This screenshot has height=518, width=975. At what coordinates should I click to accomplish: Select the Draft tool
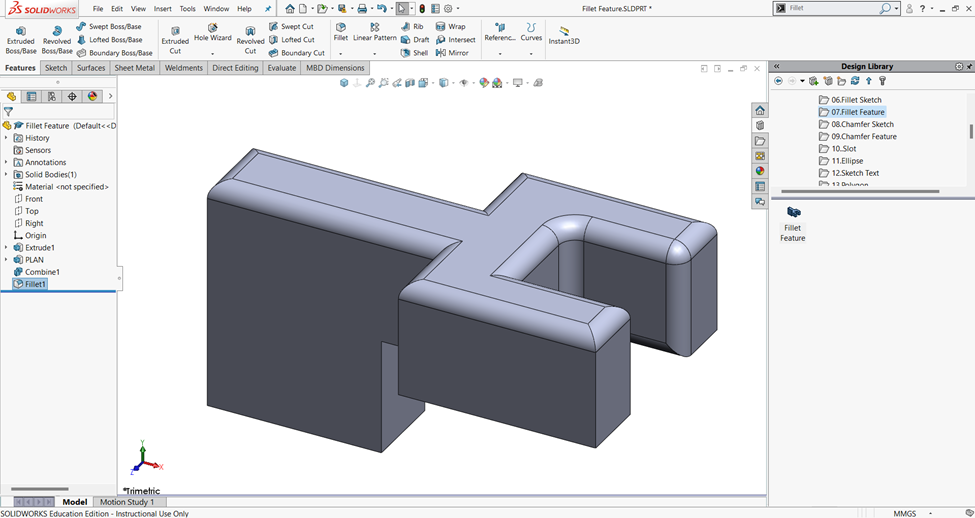coord(415,40)
